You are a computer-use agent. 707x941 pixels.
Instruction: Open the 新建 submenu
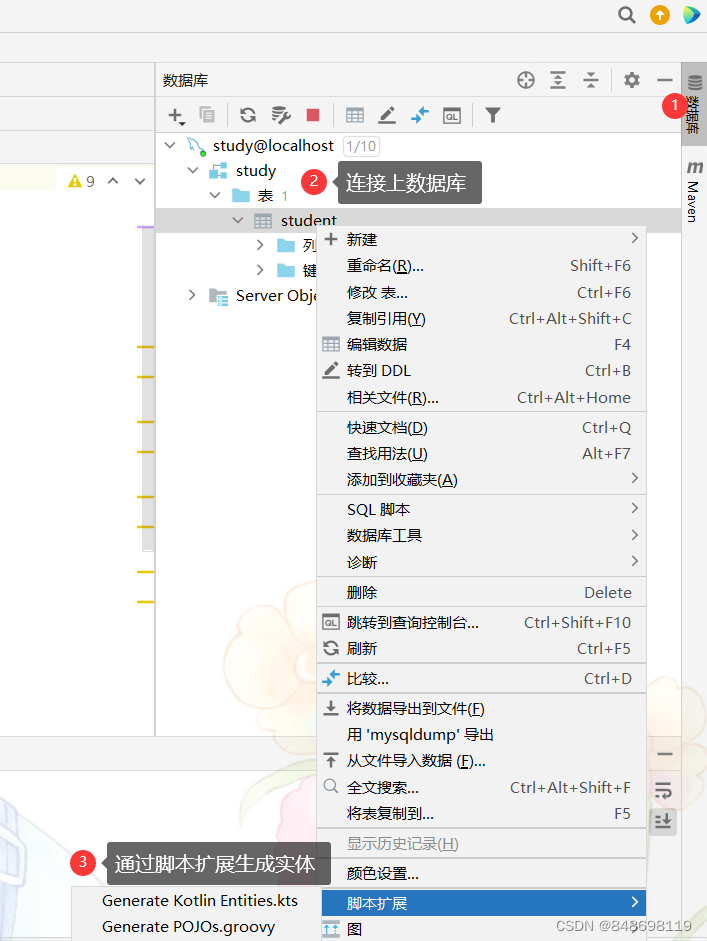click(x=481, y=239)
